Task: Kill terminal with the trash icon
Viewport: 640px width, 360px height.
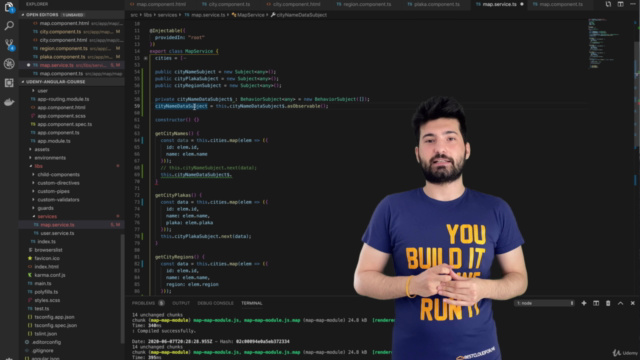Action: pos(608,303)
